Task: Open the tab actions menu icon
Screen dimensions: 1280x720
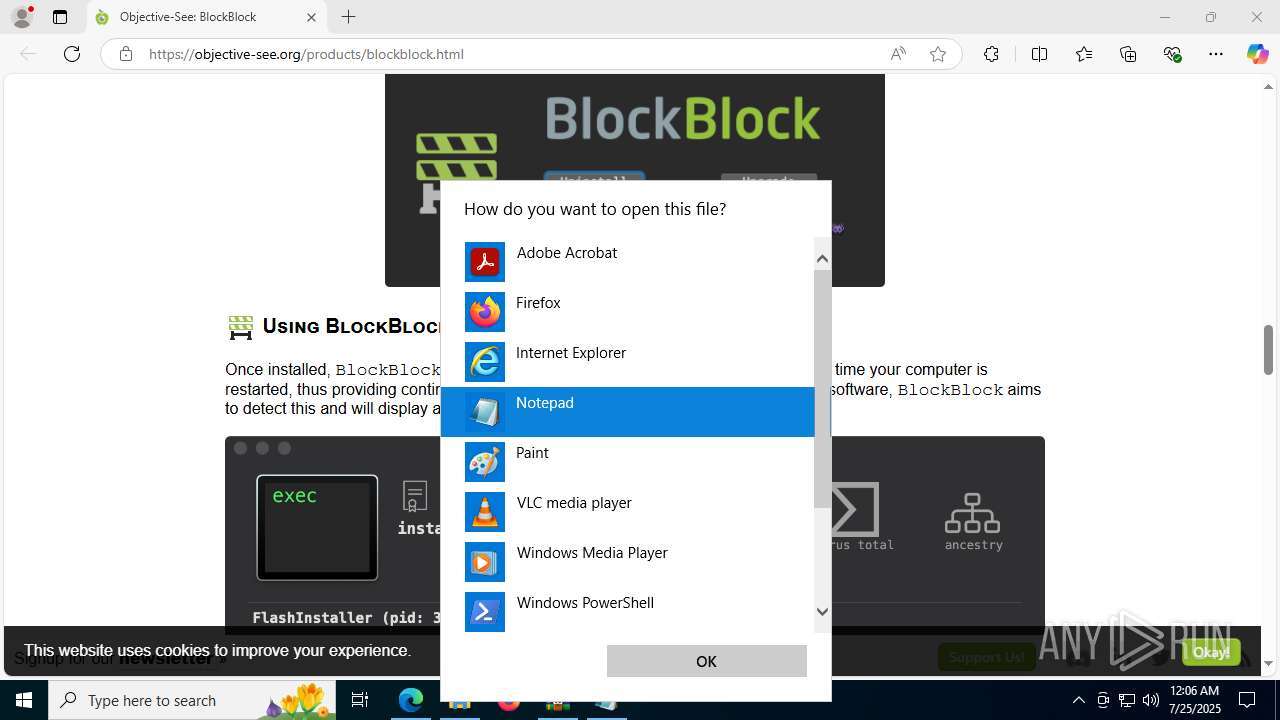Action: pyautogui.click(x=60, y=17)
